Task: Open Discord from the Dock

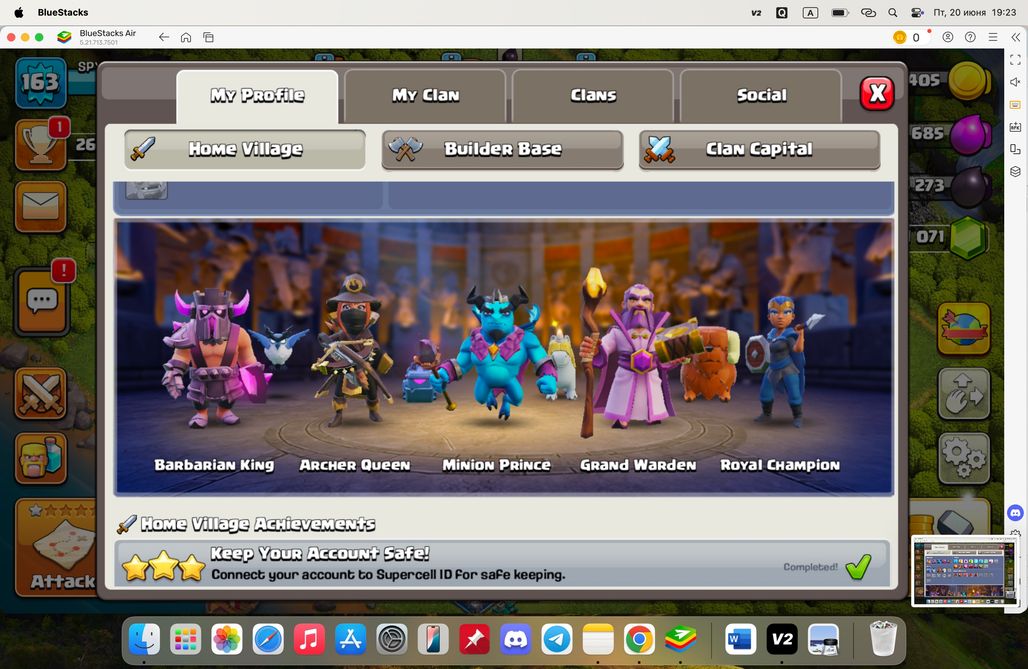Action: (516, 639)
